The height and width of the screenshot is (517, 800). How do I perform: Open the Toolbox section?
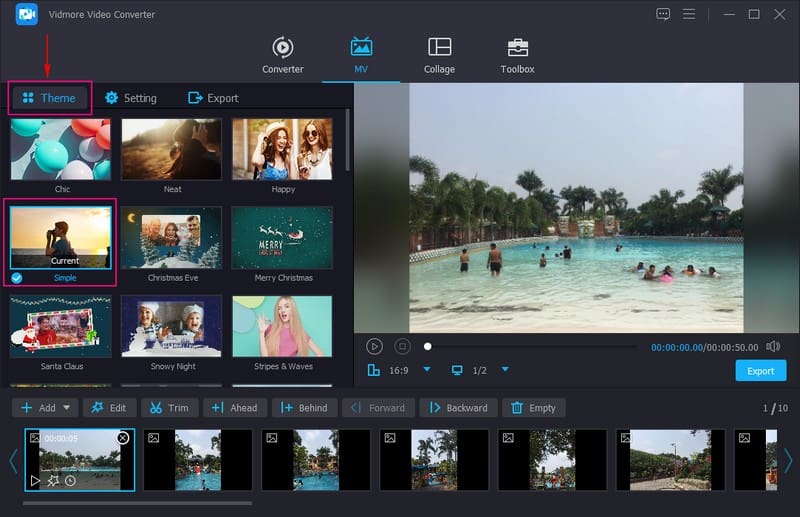[x=517, y=55]
